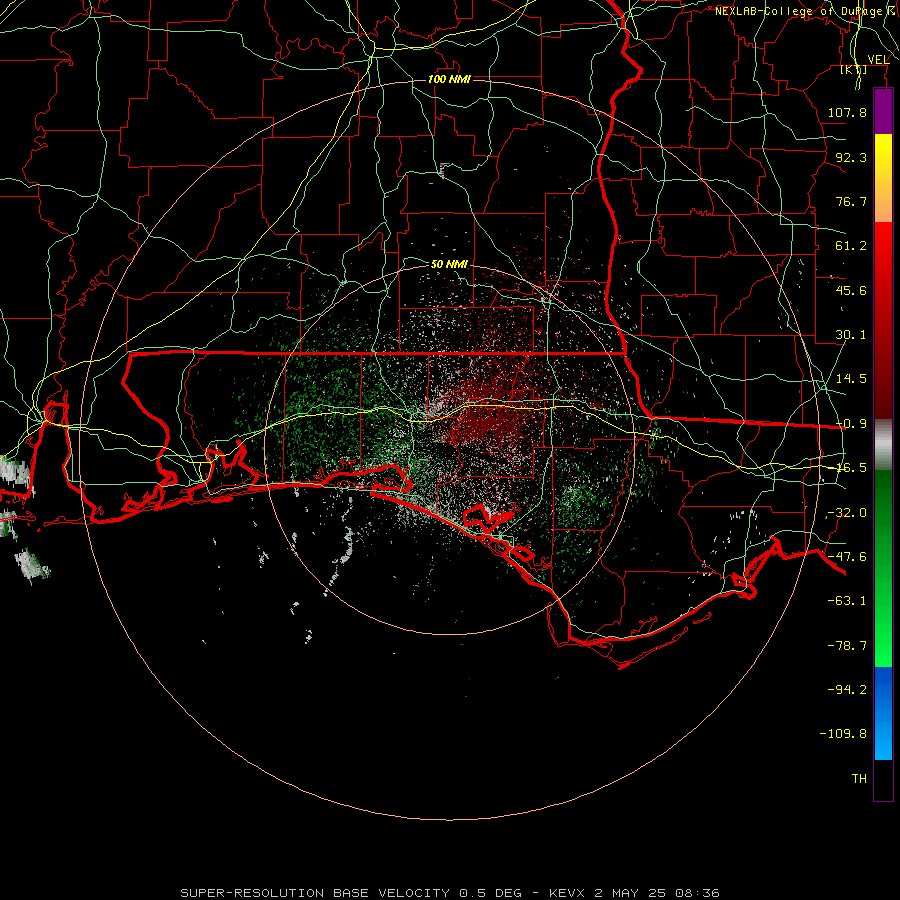Click the 107.8 value on the velocity scale

coord(847,112)
